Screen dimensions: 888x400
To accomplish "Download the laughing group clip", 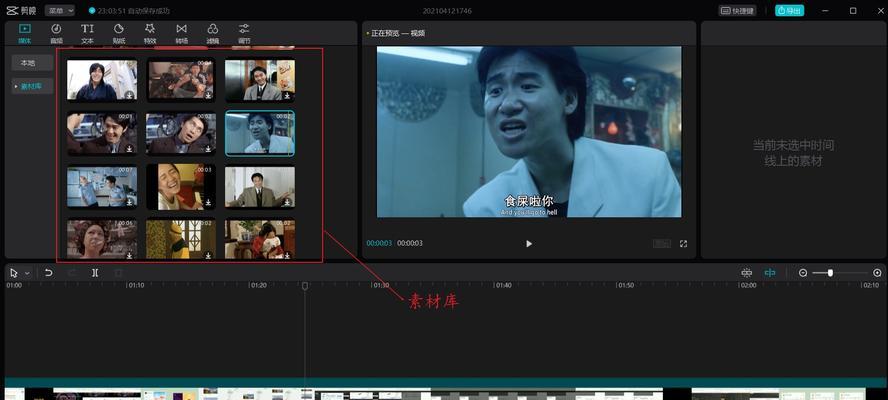I will [x=208, y=95].
